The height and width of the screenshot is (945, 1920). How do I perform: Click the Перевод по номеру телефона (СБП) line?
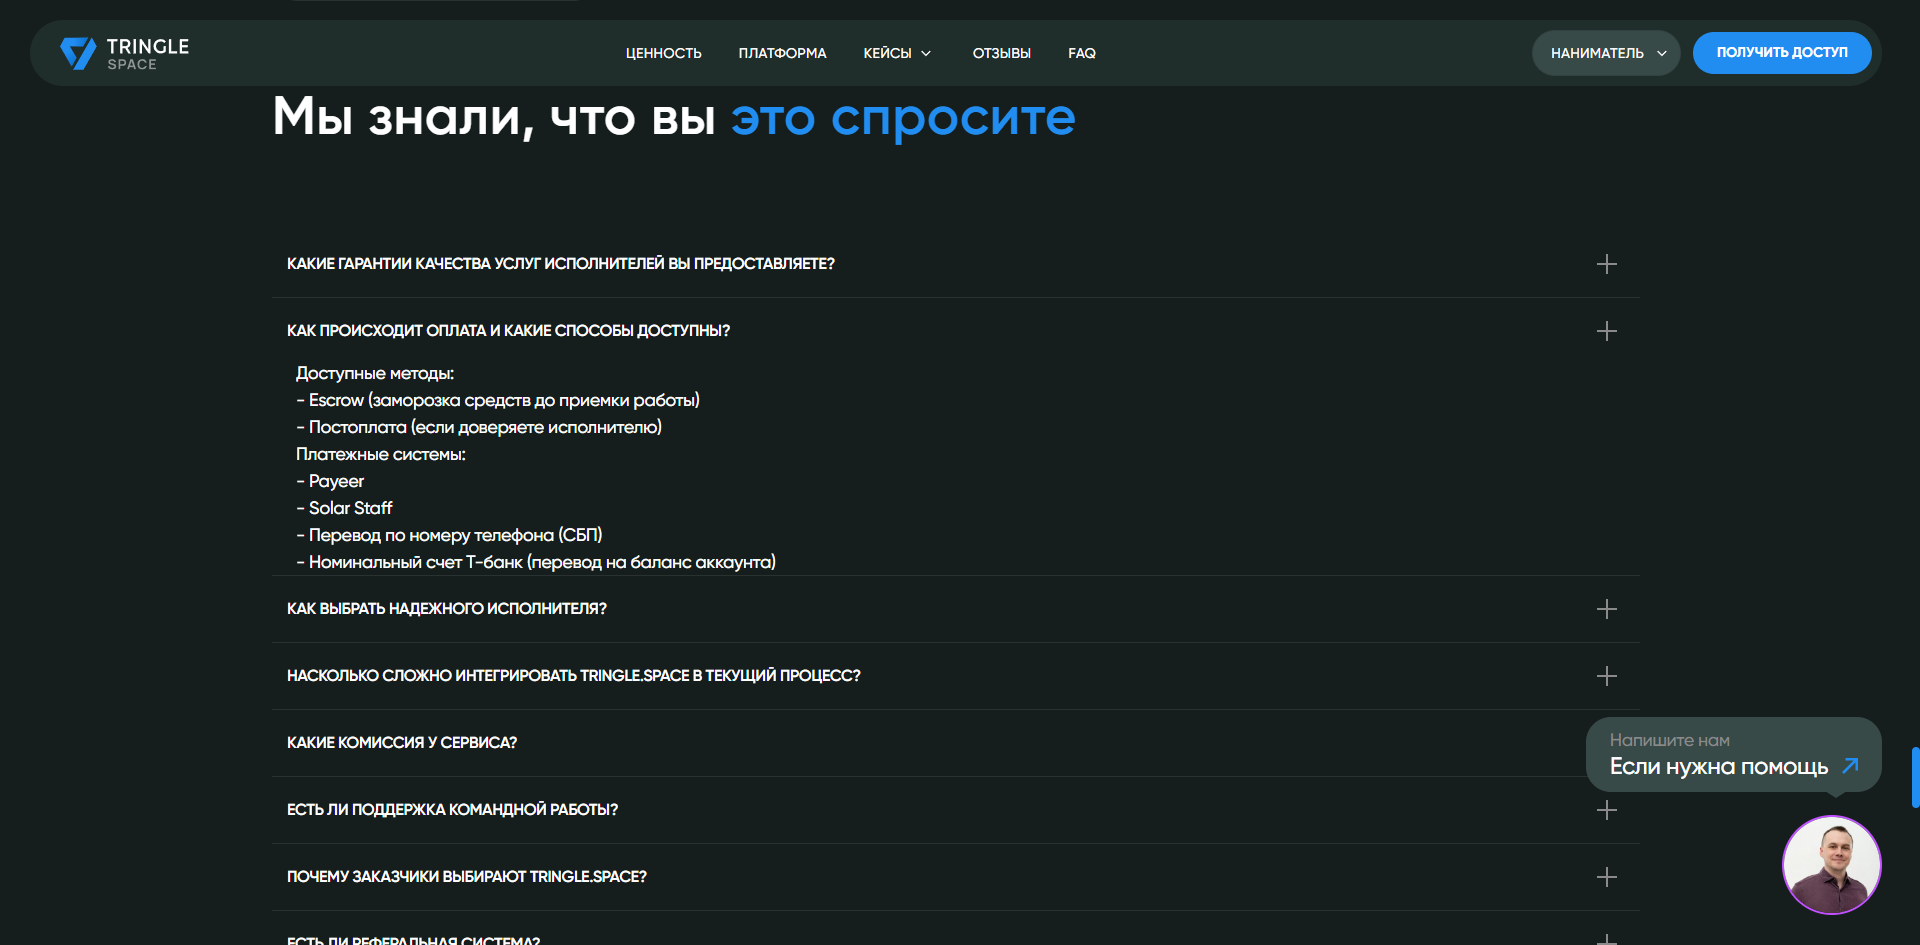click(x=449, y=535)
